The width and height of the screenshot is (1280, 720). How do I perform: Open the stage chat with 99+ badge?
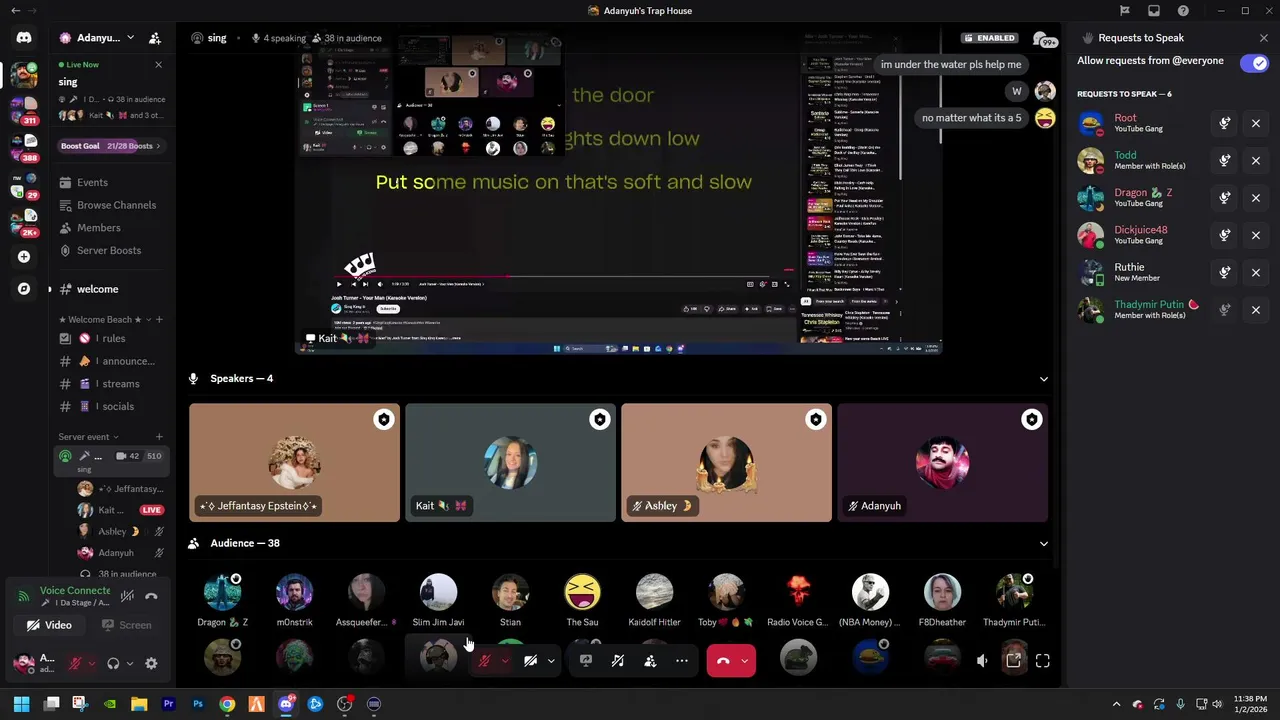pos(1044,39)
